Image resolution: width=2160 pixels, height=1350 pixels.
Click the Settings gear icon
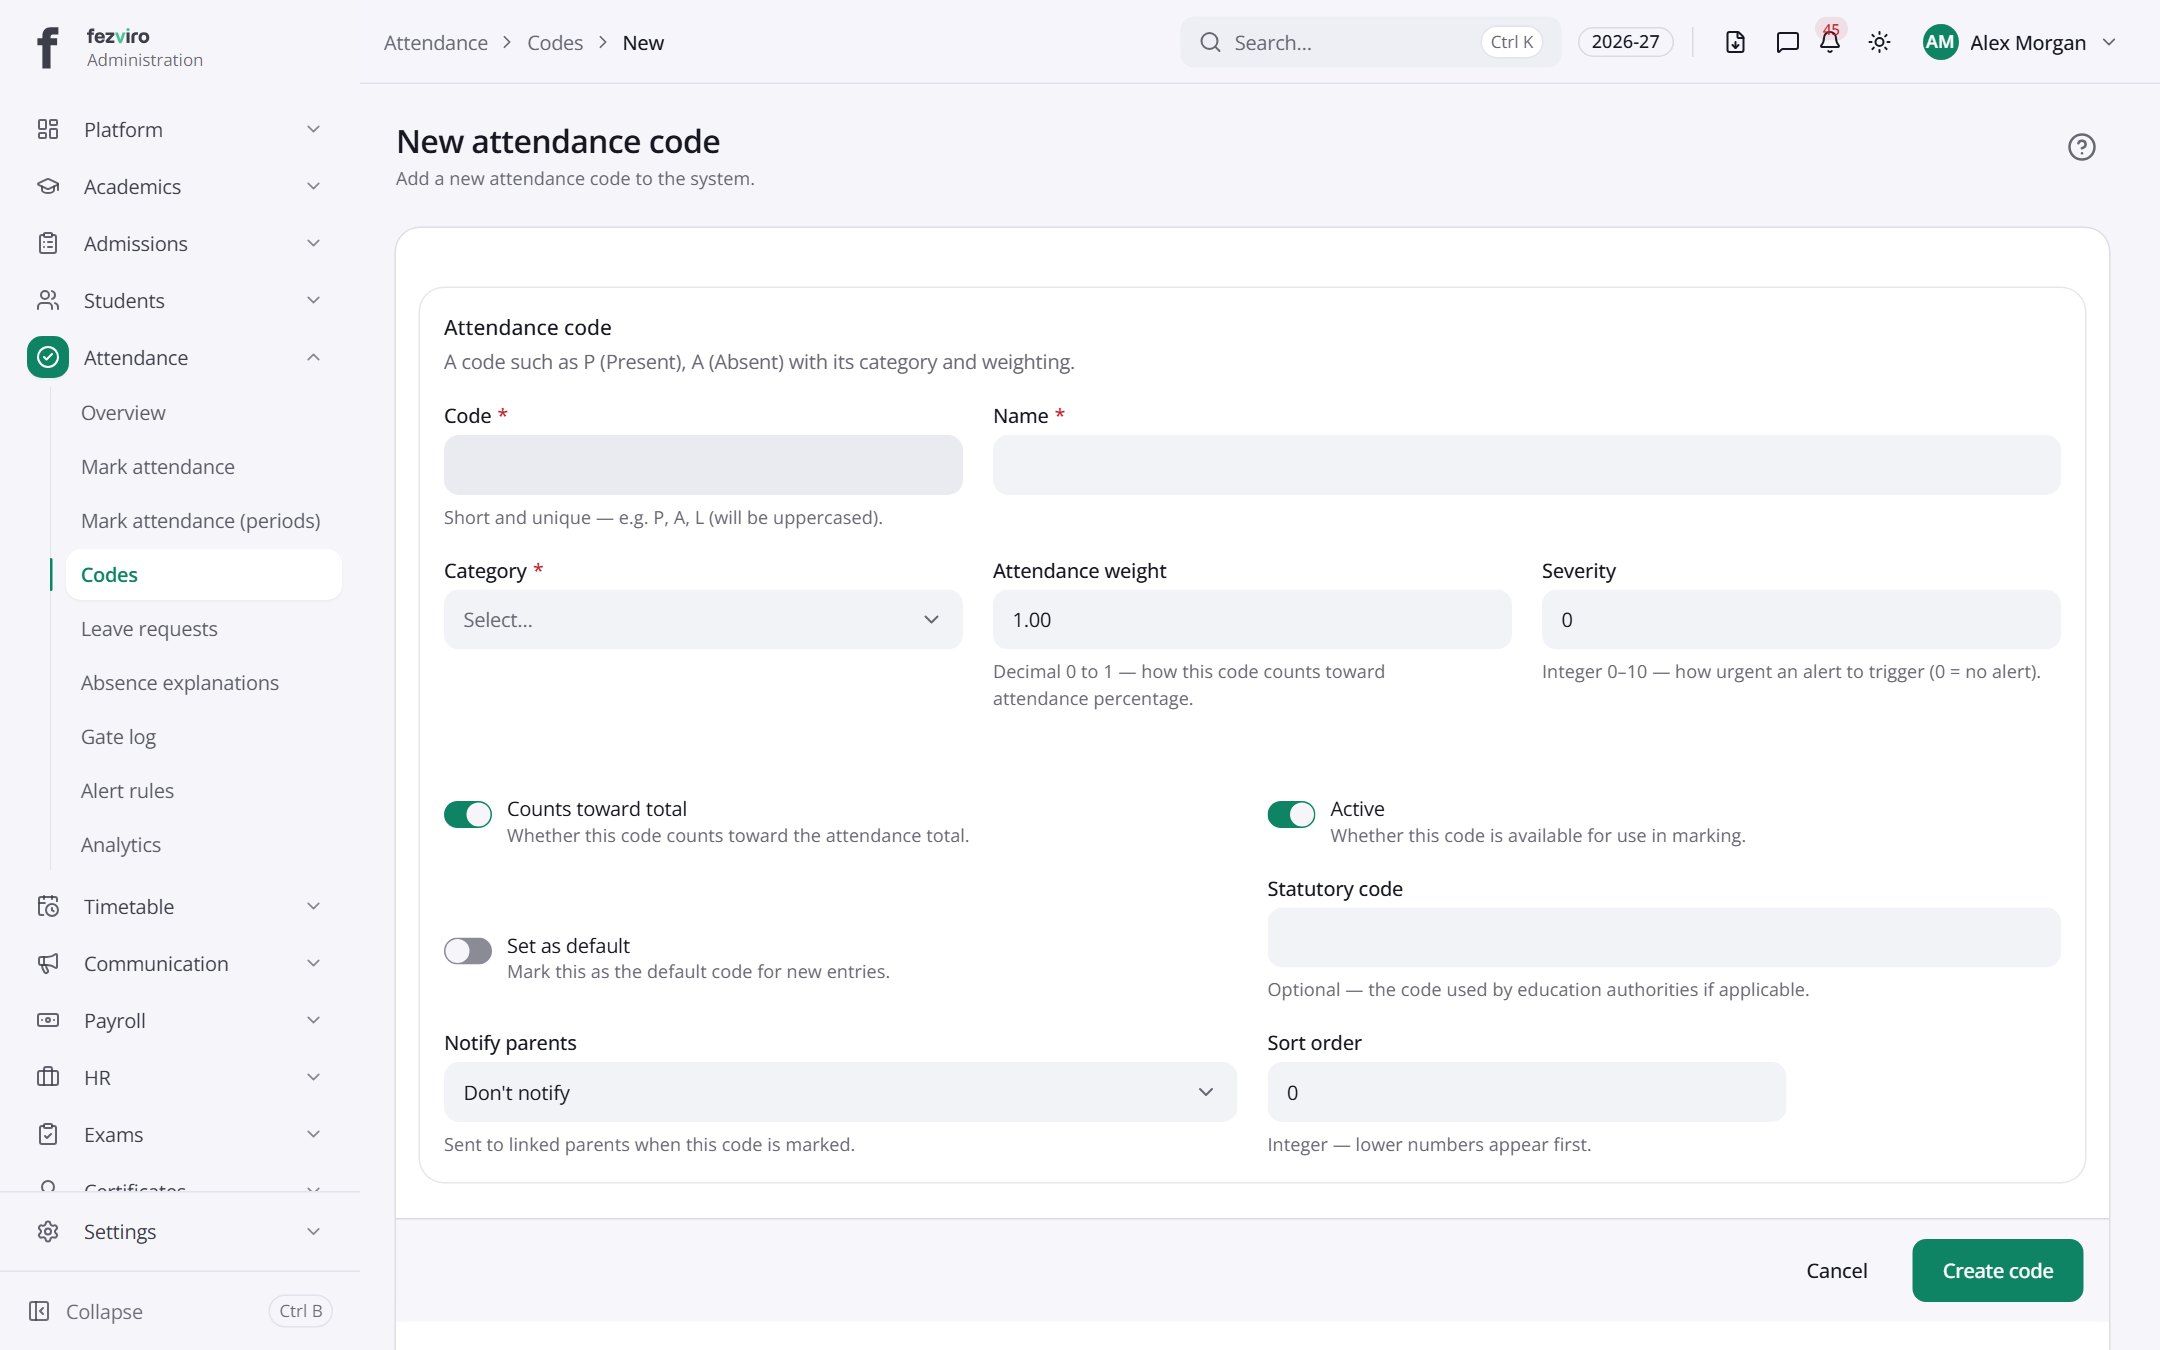(48, 1231)
